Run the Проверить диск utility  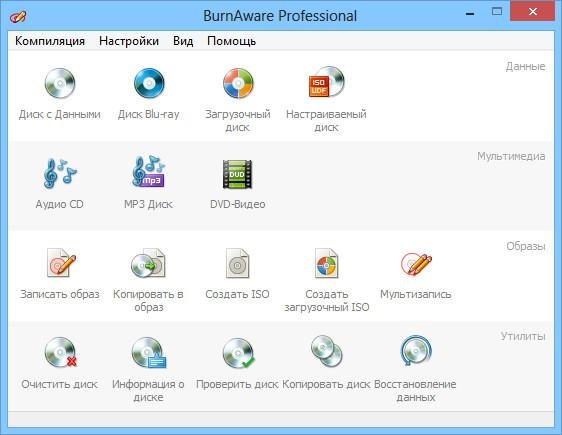click(x=237, y=363)
